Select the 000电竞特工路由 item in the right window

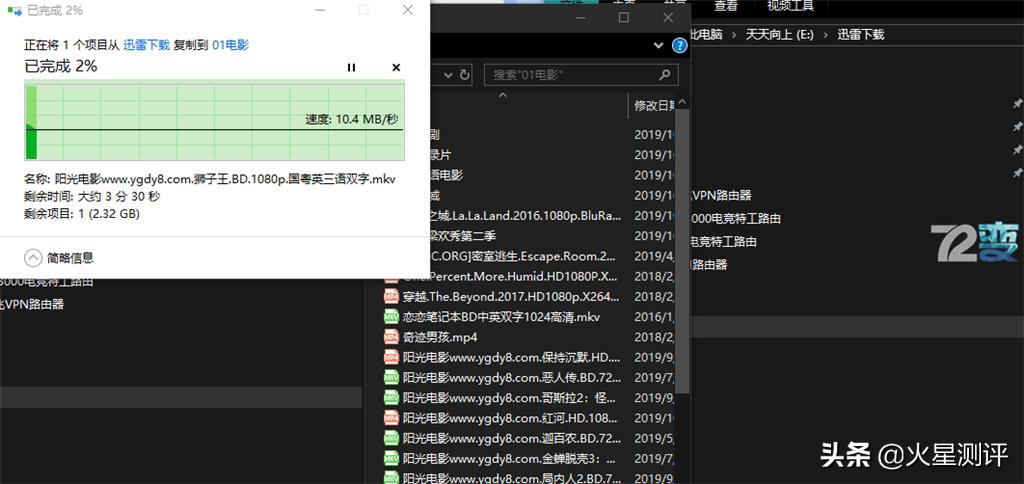pyautogui.click(x=735, y=218)
